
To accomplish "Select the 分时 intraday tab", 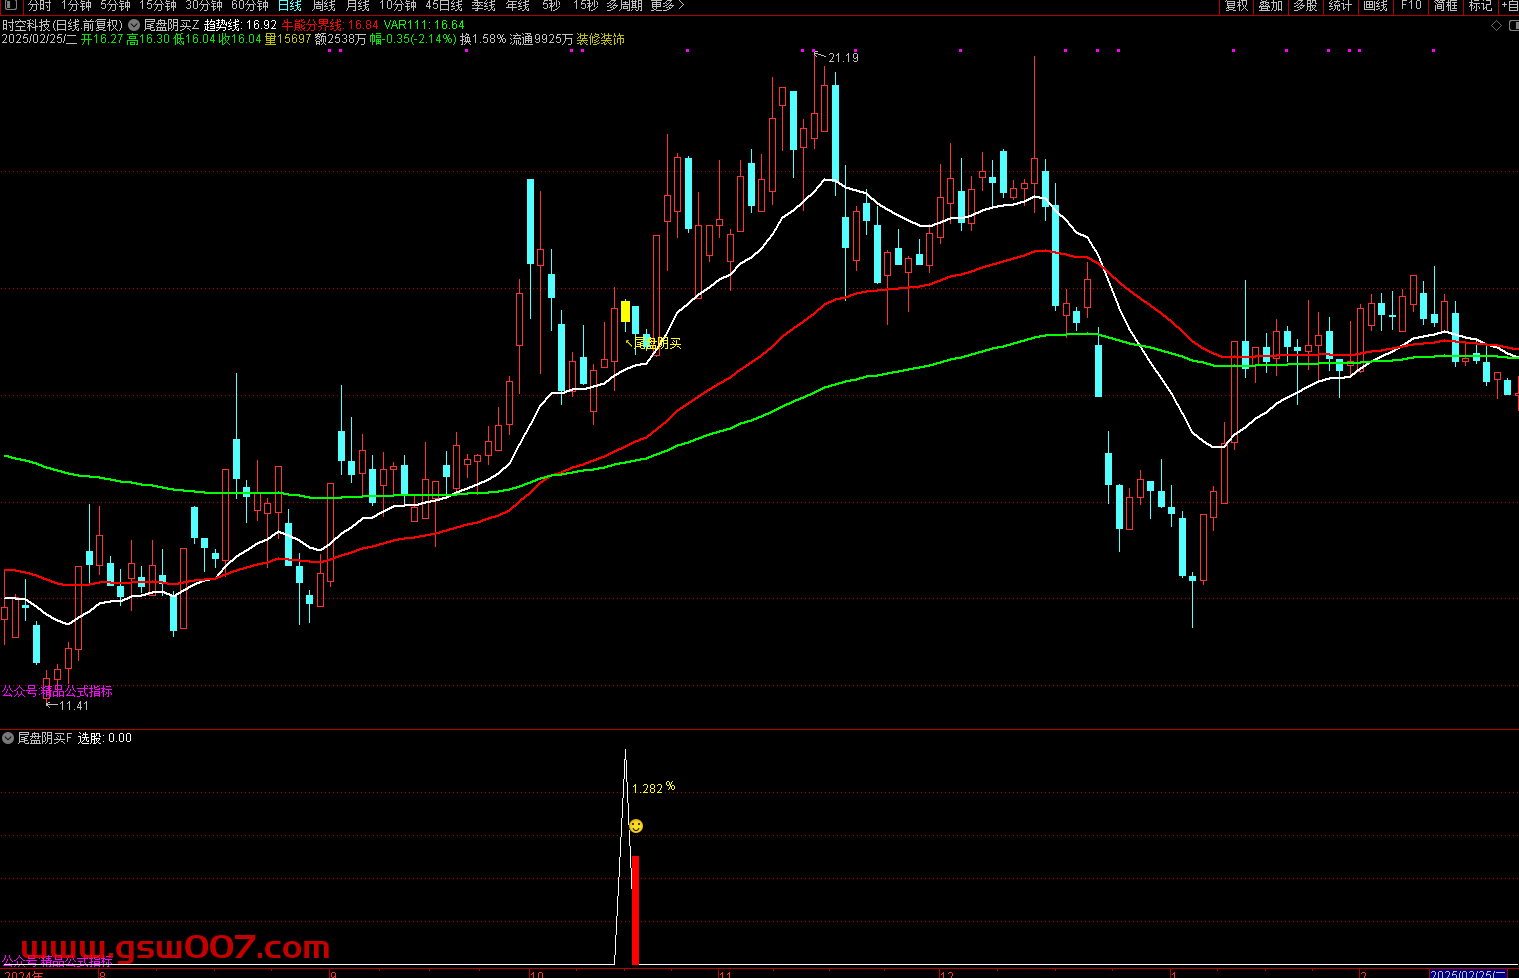I will pos(40,6).
